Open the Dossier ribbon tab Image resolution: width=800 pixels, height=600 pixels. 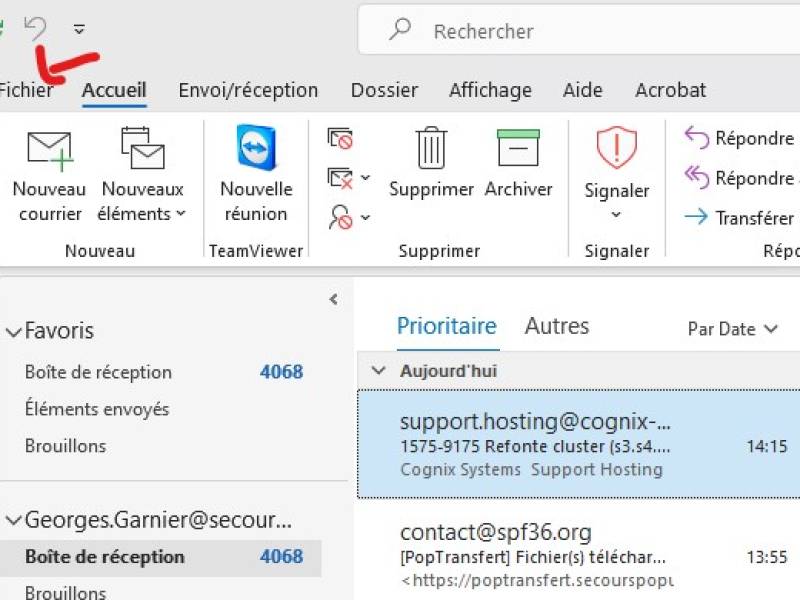click(384, 90)
